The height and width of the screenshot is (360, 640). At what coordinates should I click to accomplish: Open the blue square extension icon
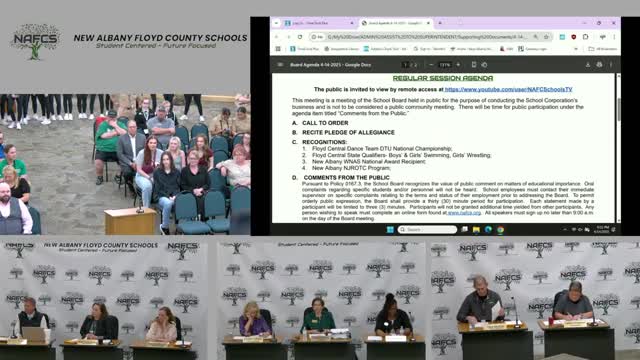pyautogui.click(x=562, y=37)
